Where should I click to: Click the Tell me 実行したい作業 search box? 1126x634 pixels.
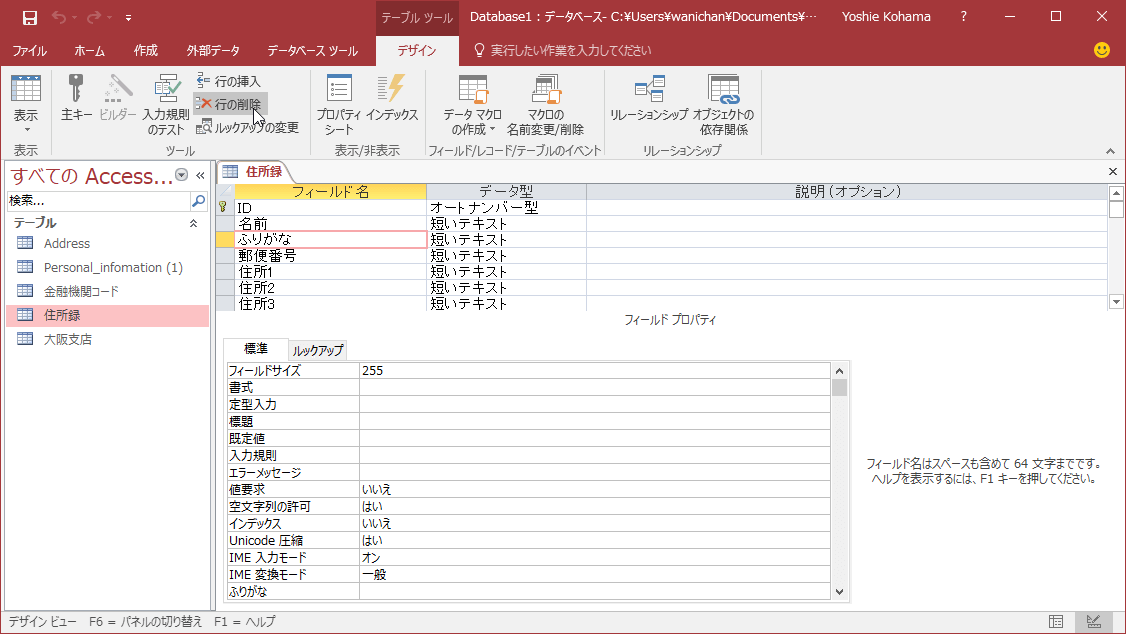tap(562, 50)
